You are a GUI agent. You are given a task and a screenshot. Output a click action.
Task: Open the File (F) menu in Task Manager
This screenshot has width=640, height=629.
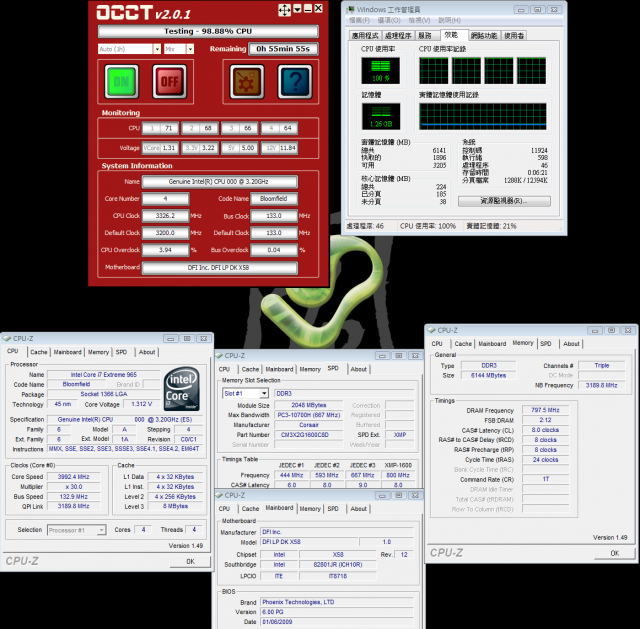[360, 20]
